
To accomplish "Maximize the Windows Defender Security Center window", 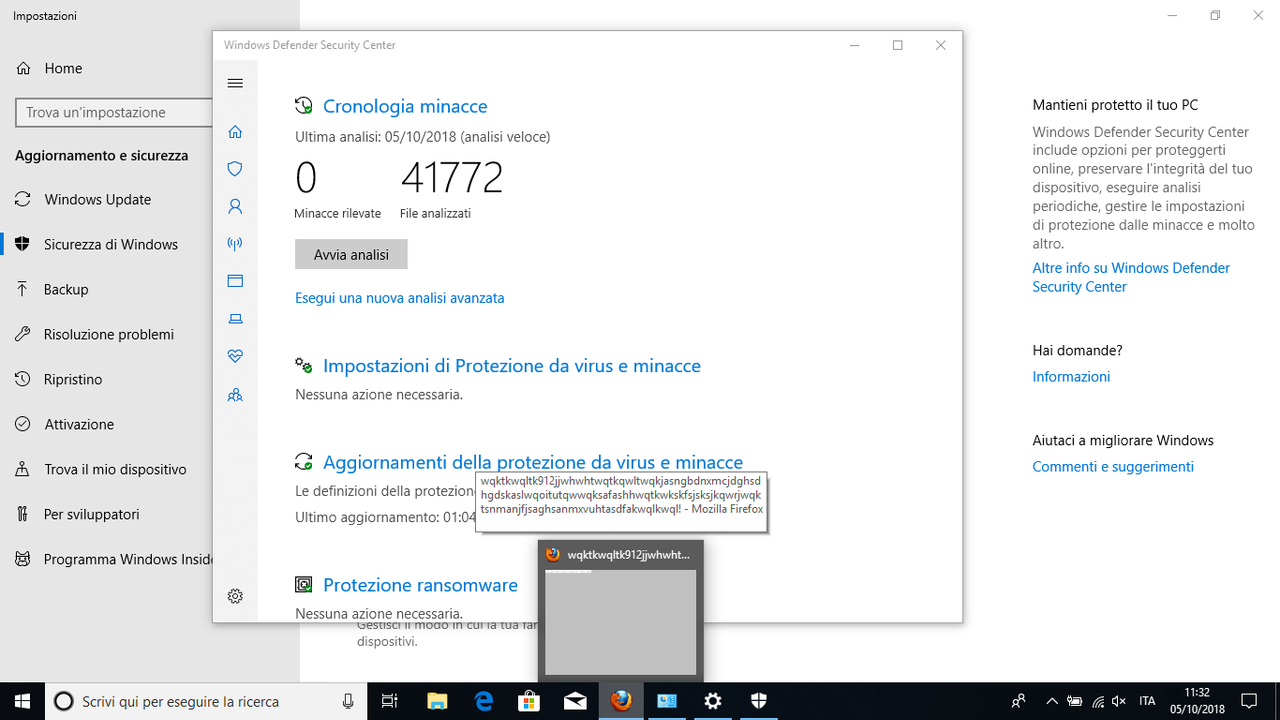I will click(x=898, y=45).
